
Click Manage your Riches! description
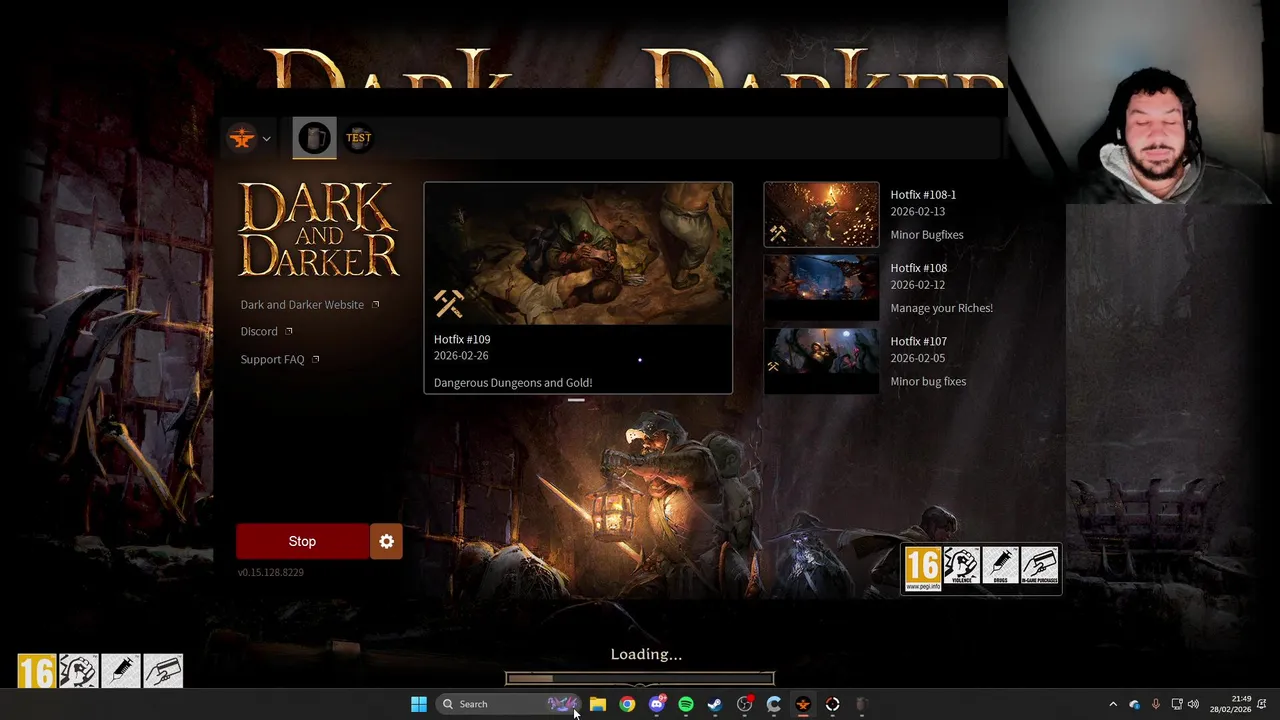[x=941, y=308]
